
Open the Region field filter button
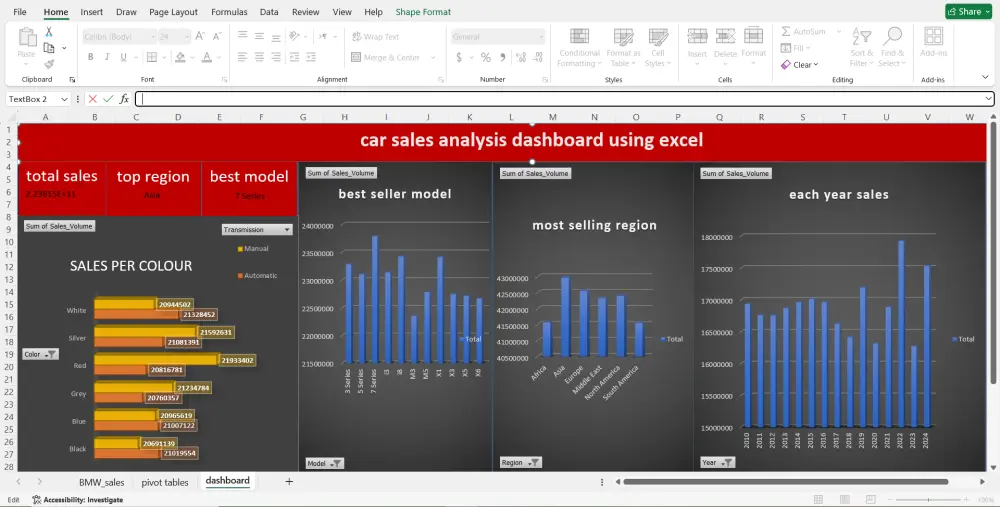pos(521,463)
